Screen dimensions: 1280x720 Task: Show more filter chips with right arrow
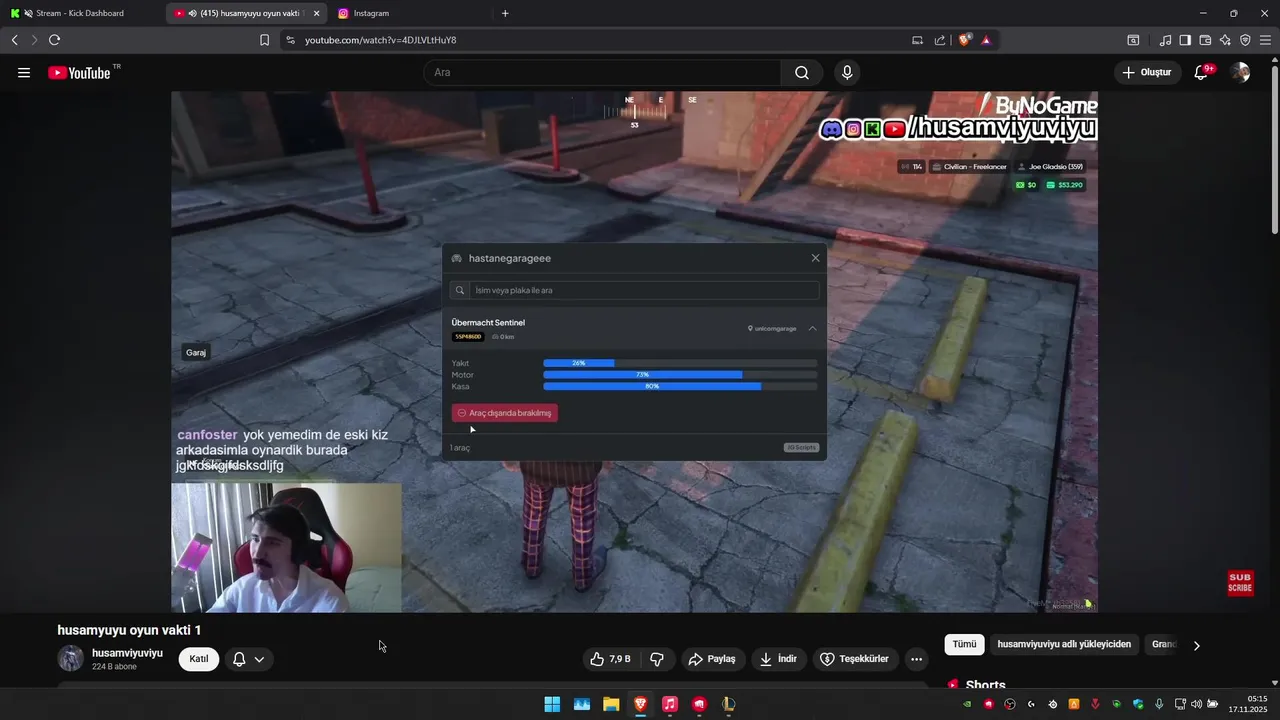pos(1196,646)
